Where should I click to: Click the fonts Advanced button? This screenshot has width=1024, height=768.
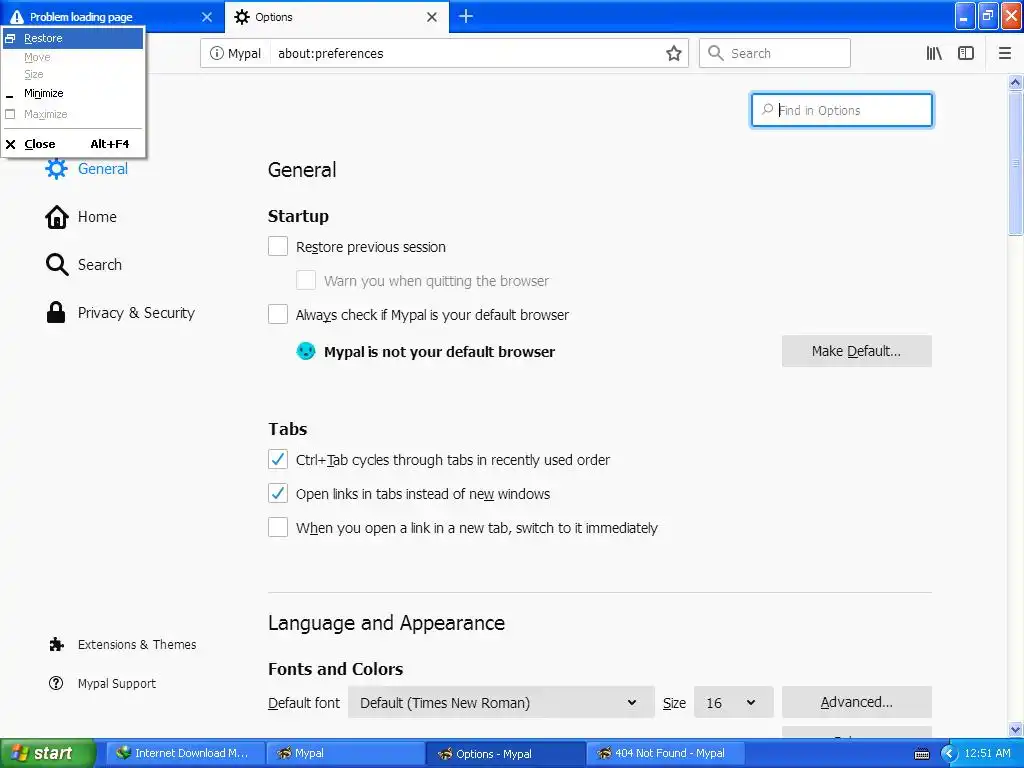pos(856,702)
